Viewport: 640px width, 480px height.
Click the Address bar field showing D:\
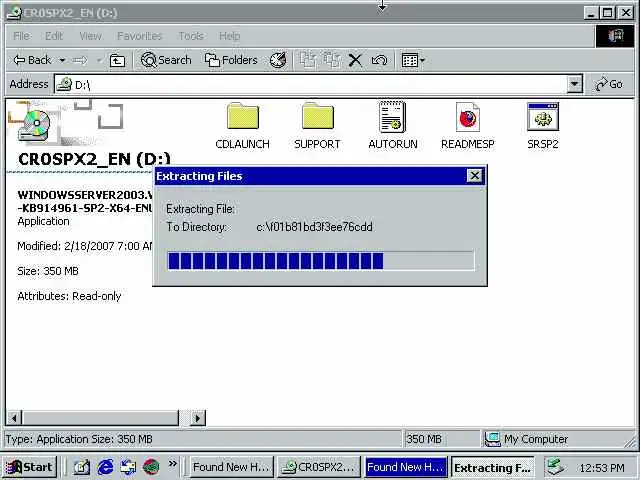tap(310, 84)
